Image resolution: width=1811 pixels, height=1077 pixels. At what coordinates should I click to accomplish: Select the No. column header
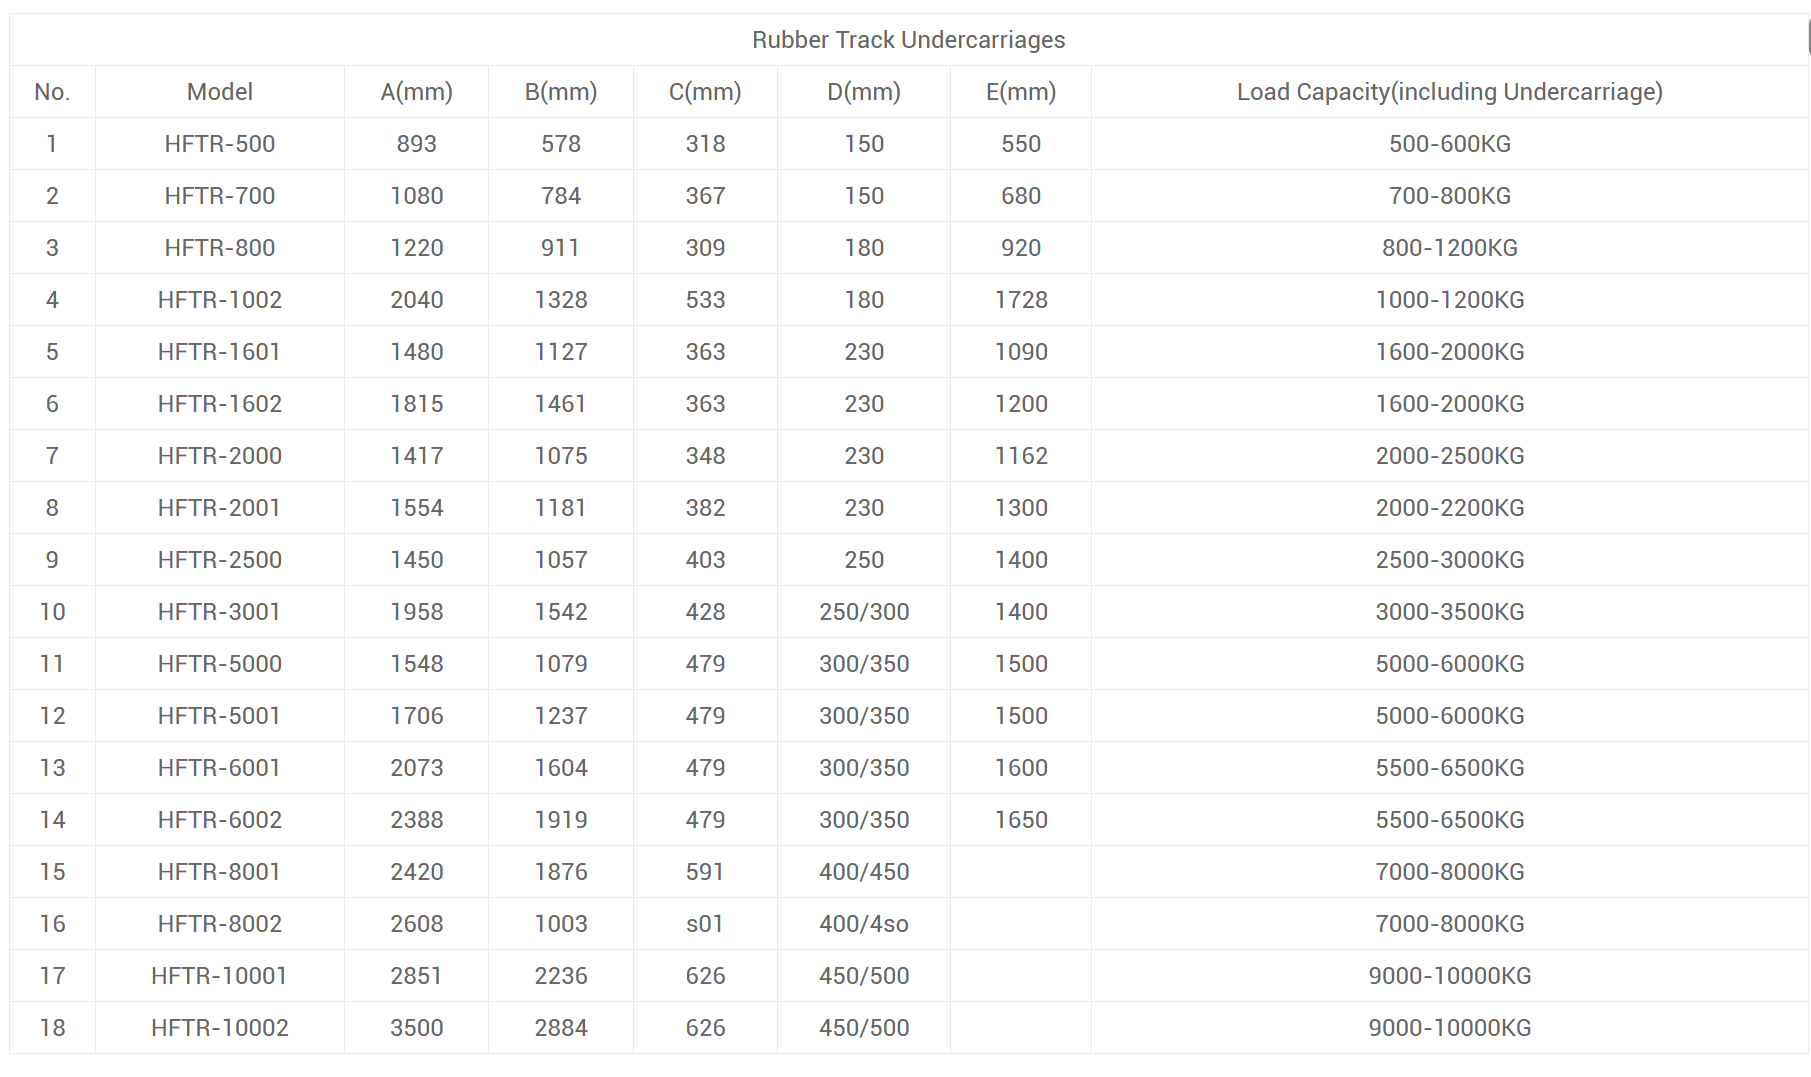tap(52, 92)
